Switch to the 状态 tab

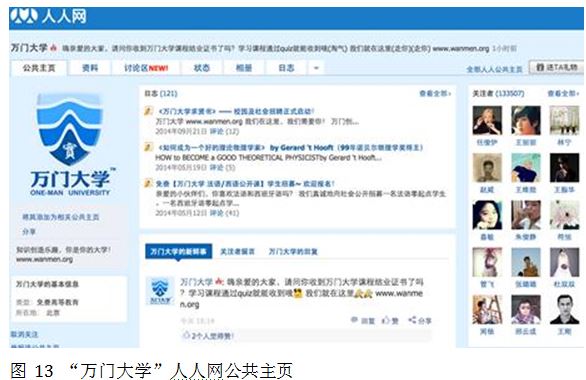click(x=202, y=68)
